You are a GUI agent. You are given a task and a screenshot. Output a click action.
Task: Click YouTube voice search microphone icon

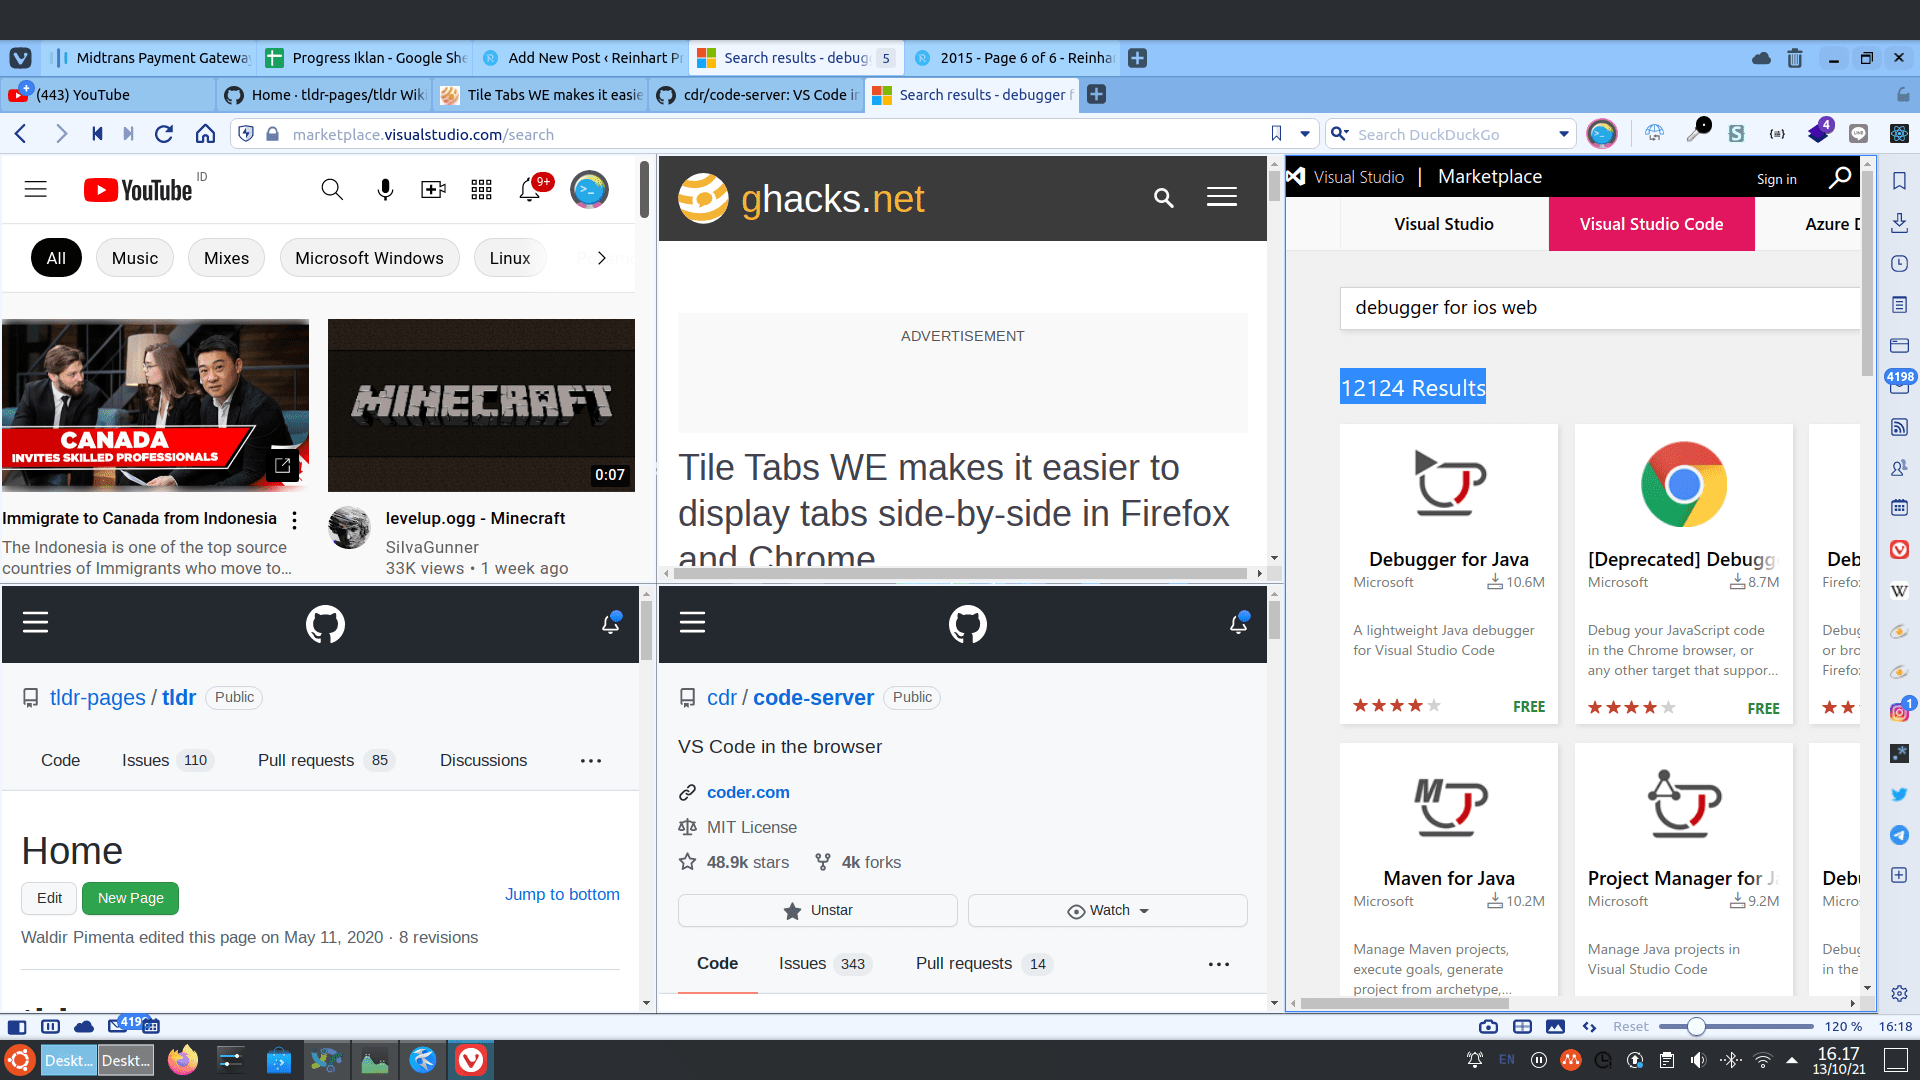click(x=385, y=190)
